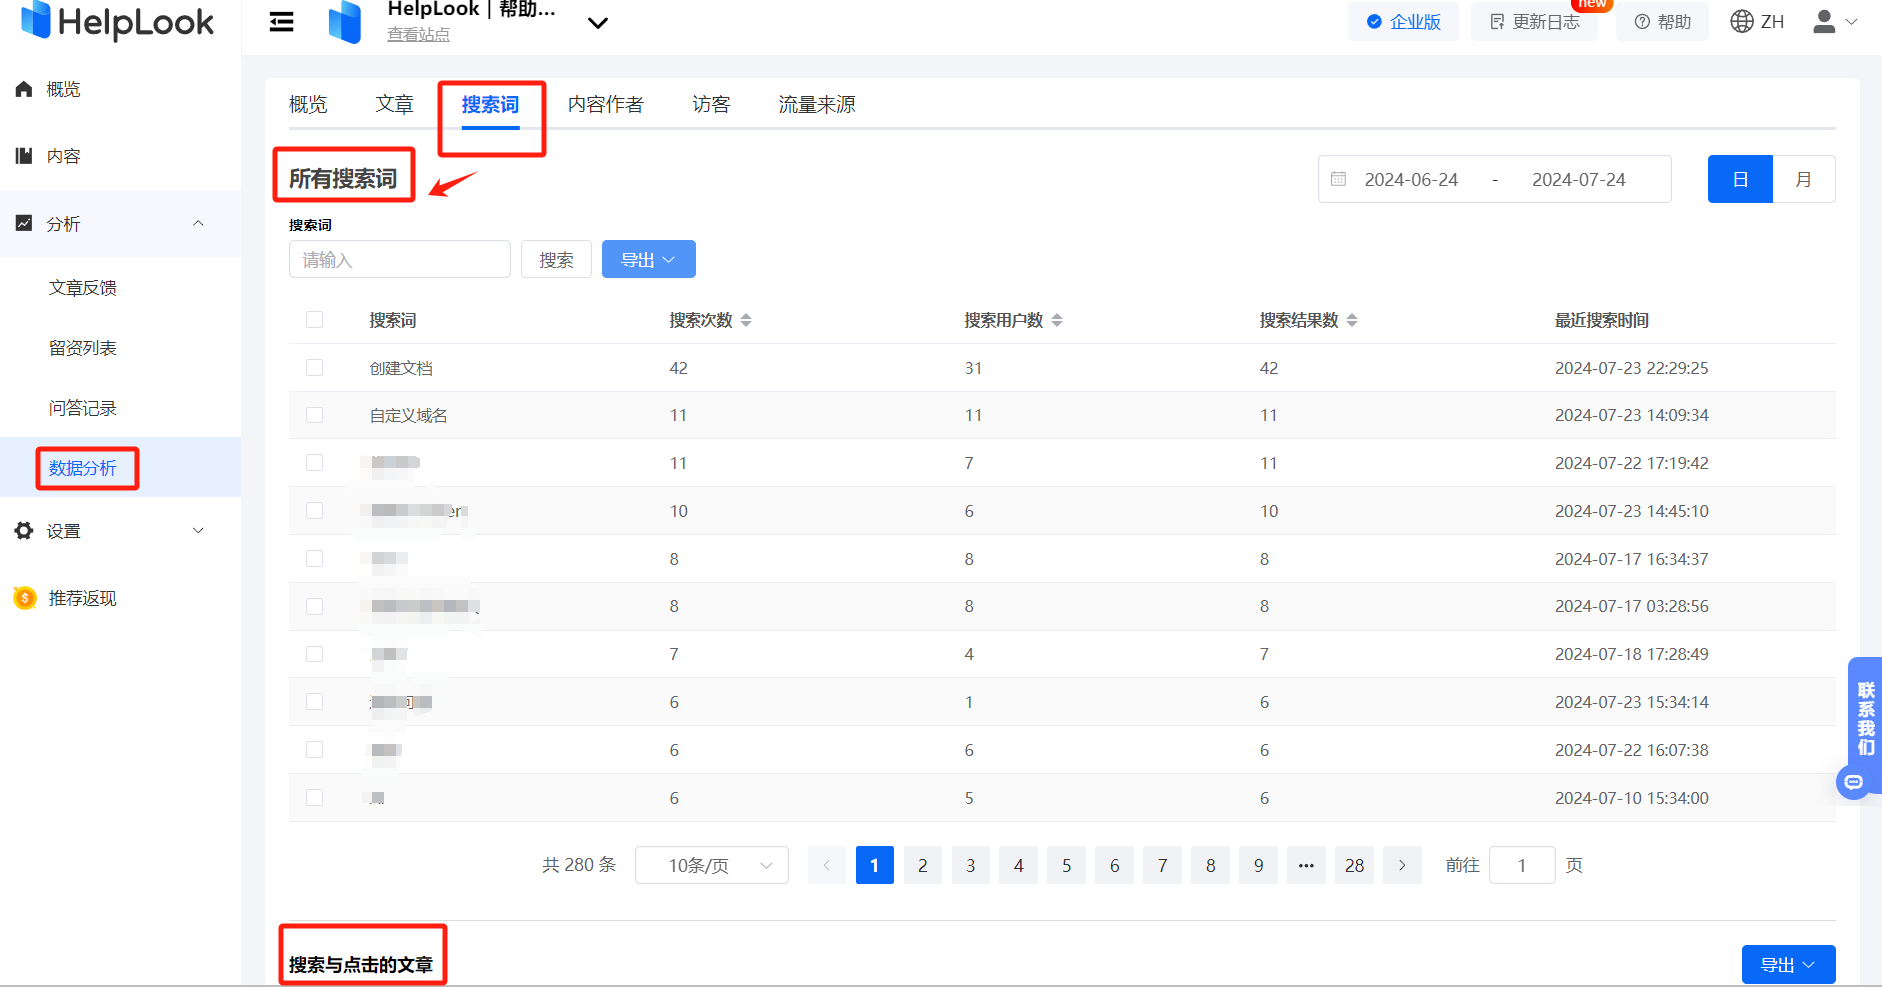Collapse the 分析 sidebar group
This screenshot has width=1882, height=987.
point(120,223)
